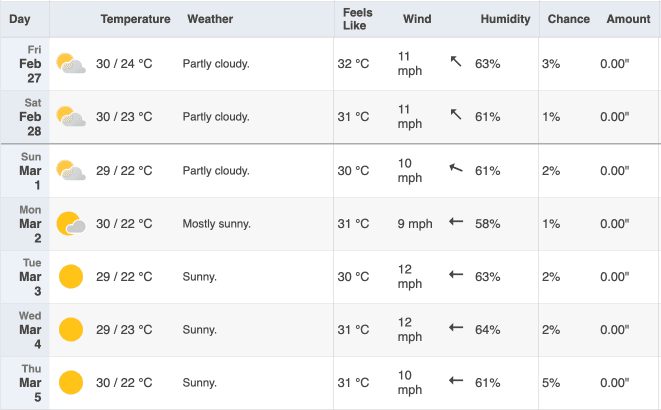Click the wind arrow for Thu Mar 5

click(456, 381)
